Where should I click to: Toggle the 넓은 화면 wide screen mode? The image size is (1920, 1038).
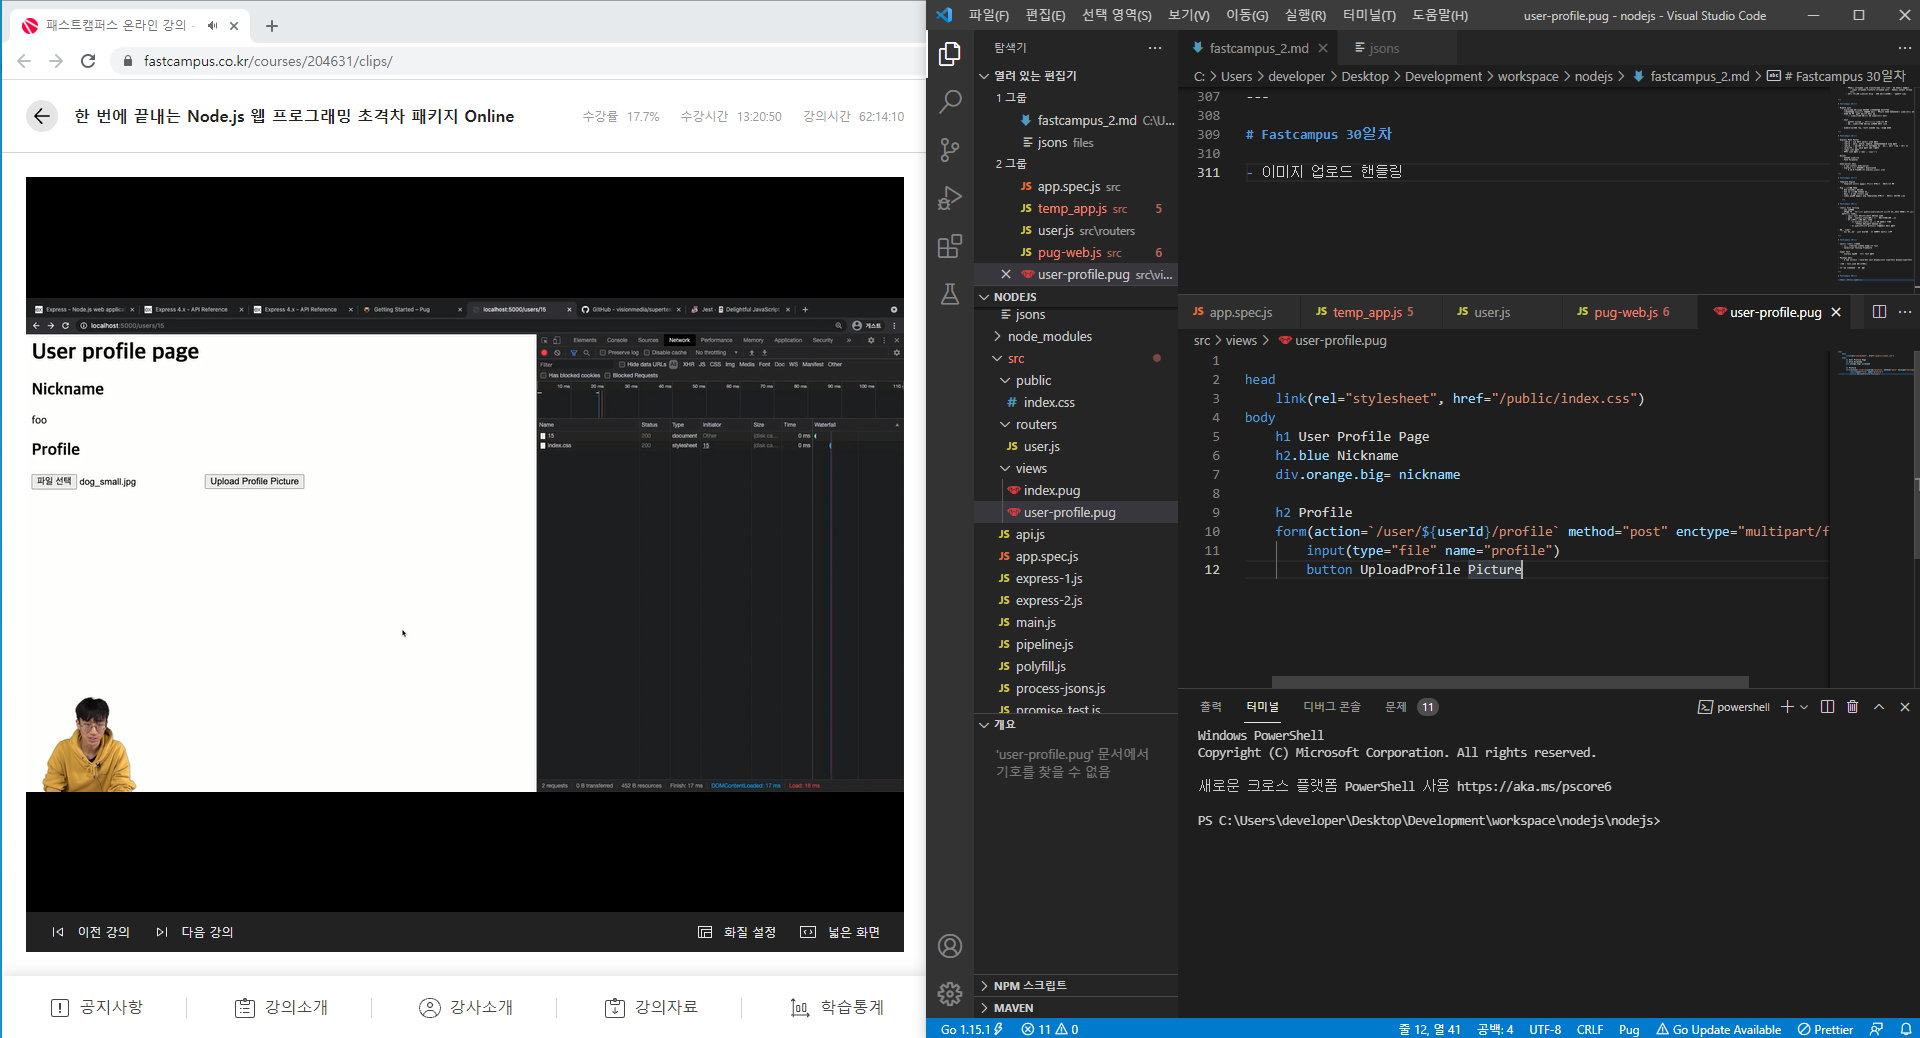[840, 932]
